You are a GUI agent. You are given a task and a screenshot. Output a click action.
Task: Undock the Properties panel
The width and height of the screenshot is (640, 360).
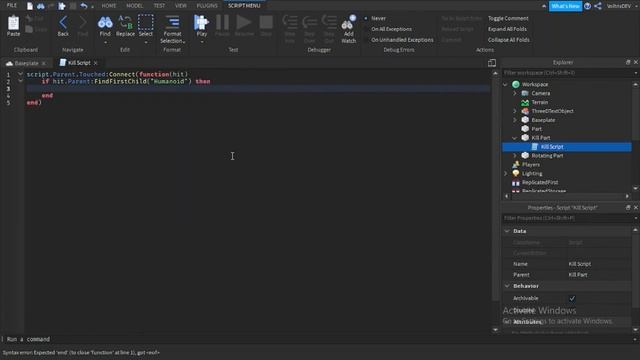pyautogui.click(x=628, y=208)
